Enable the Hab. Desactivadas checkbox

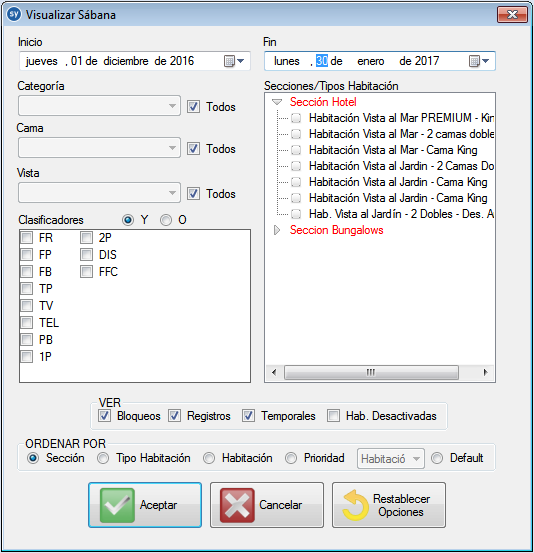(x=333, y=416)
